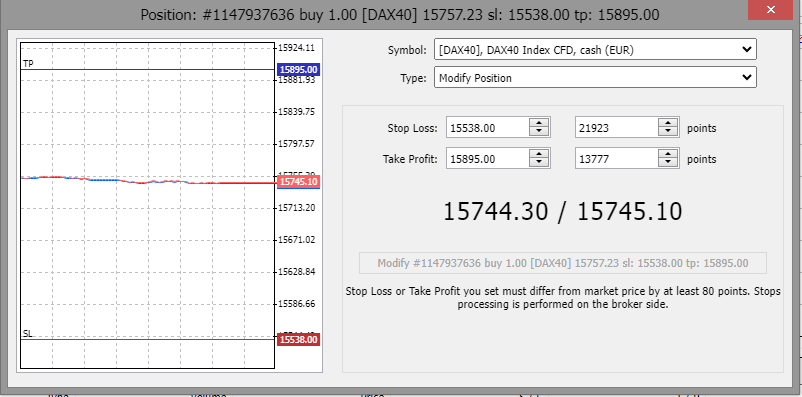This screenshot has height=397, width=802.
Task: Decrease the Take Profit price with down arrow
Action: 539,163
